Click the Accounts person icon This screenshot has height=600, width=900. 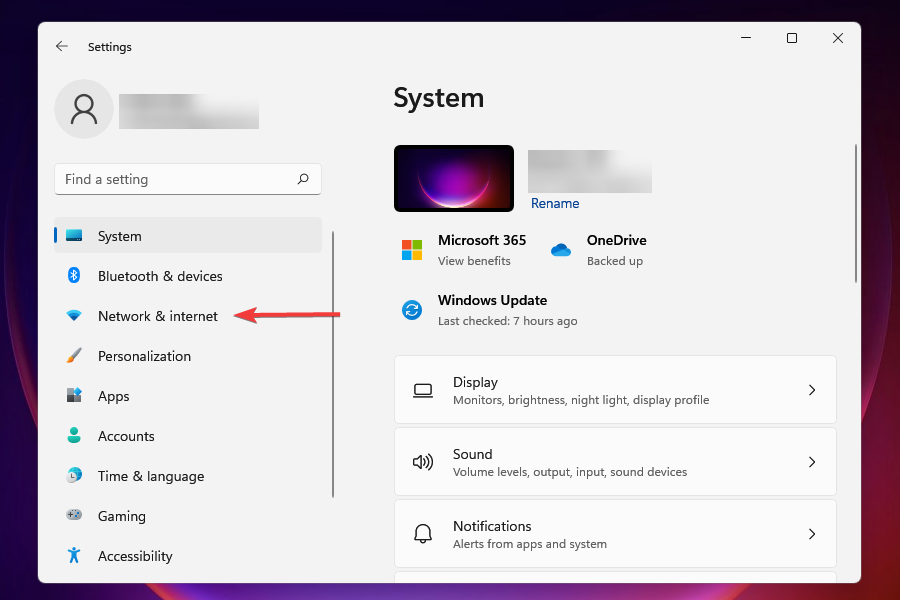coord(74,435)
